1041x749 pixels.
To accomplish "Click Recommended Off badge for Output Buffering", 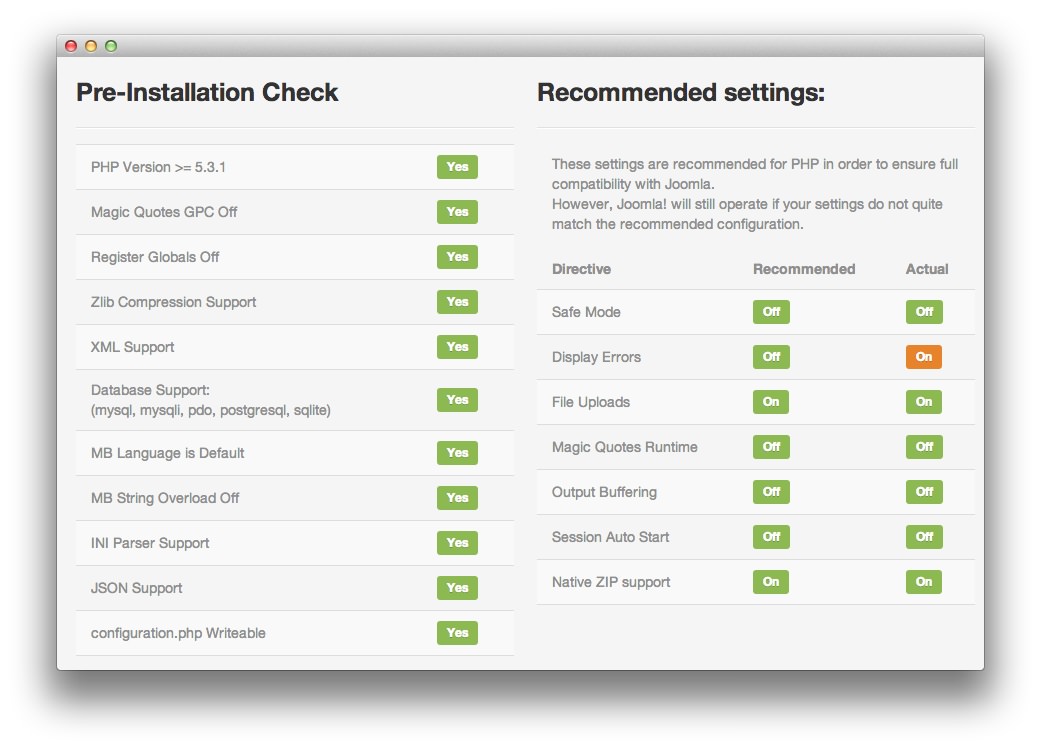I will tap(771, 492).
